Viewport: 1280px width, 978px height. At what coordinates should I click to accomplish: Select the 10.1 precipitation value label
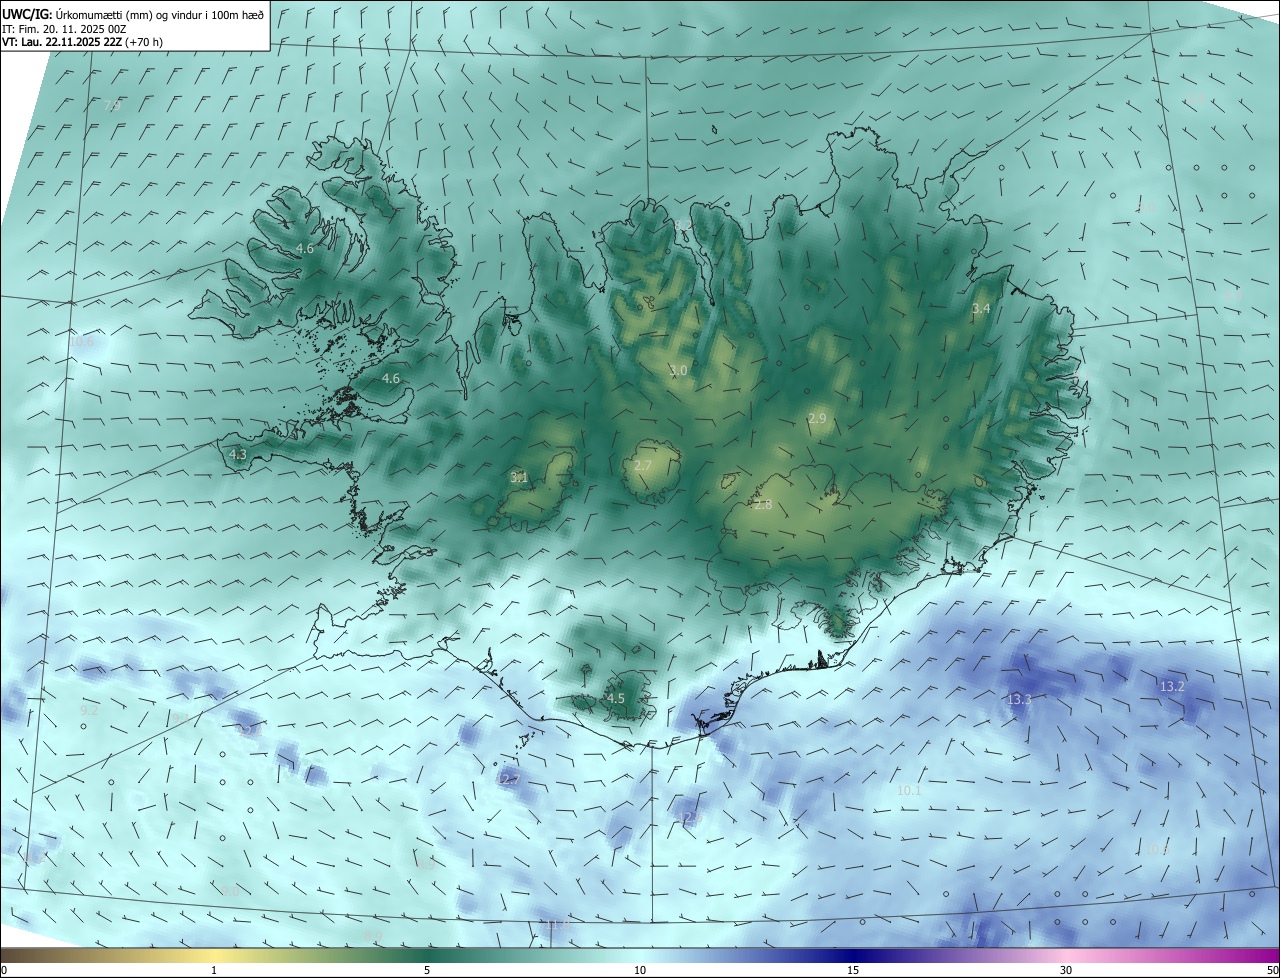[x=909, y=791]
